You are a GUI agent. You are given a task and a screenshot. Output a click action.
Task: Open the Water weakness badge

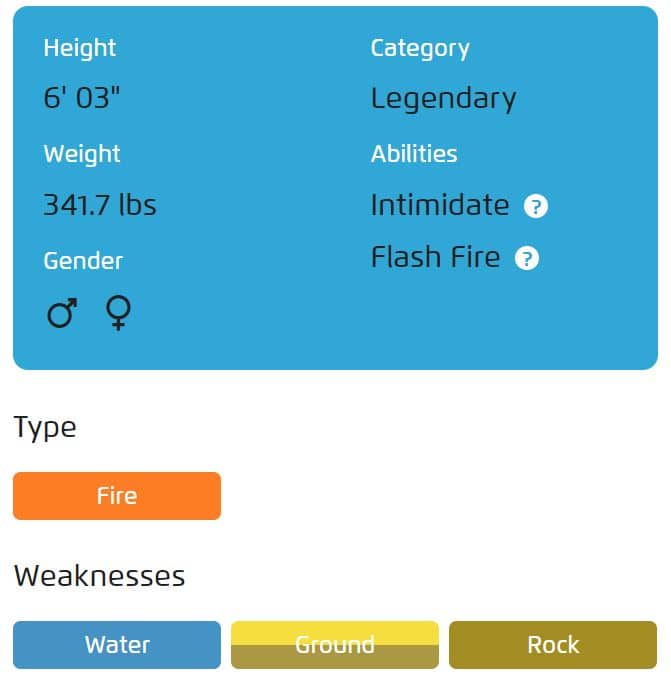(x=117, y=645)
